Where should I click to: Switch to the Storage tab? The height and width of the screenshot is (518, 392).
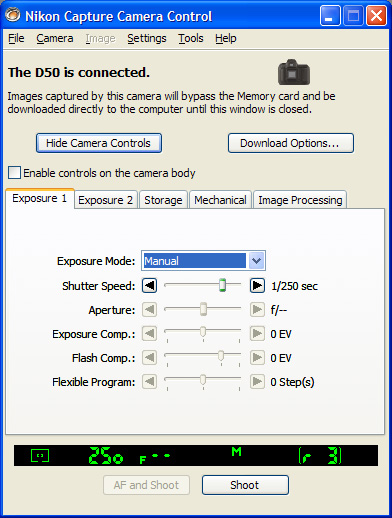click(163, 200)
